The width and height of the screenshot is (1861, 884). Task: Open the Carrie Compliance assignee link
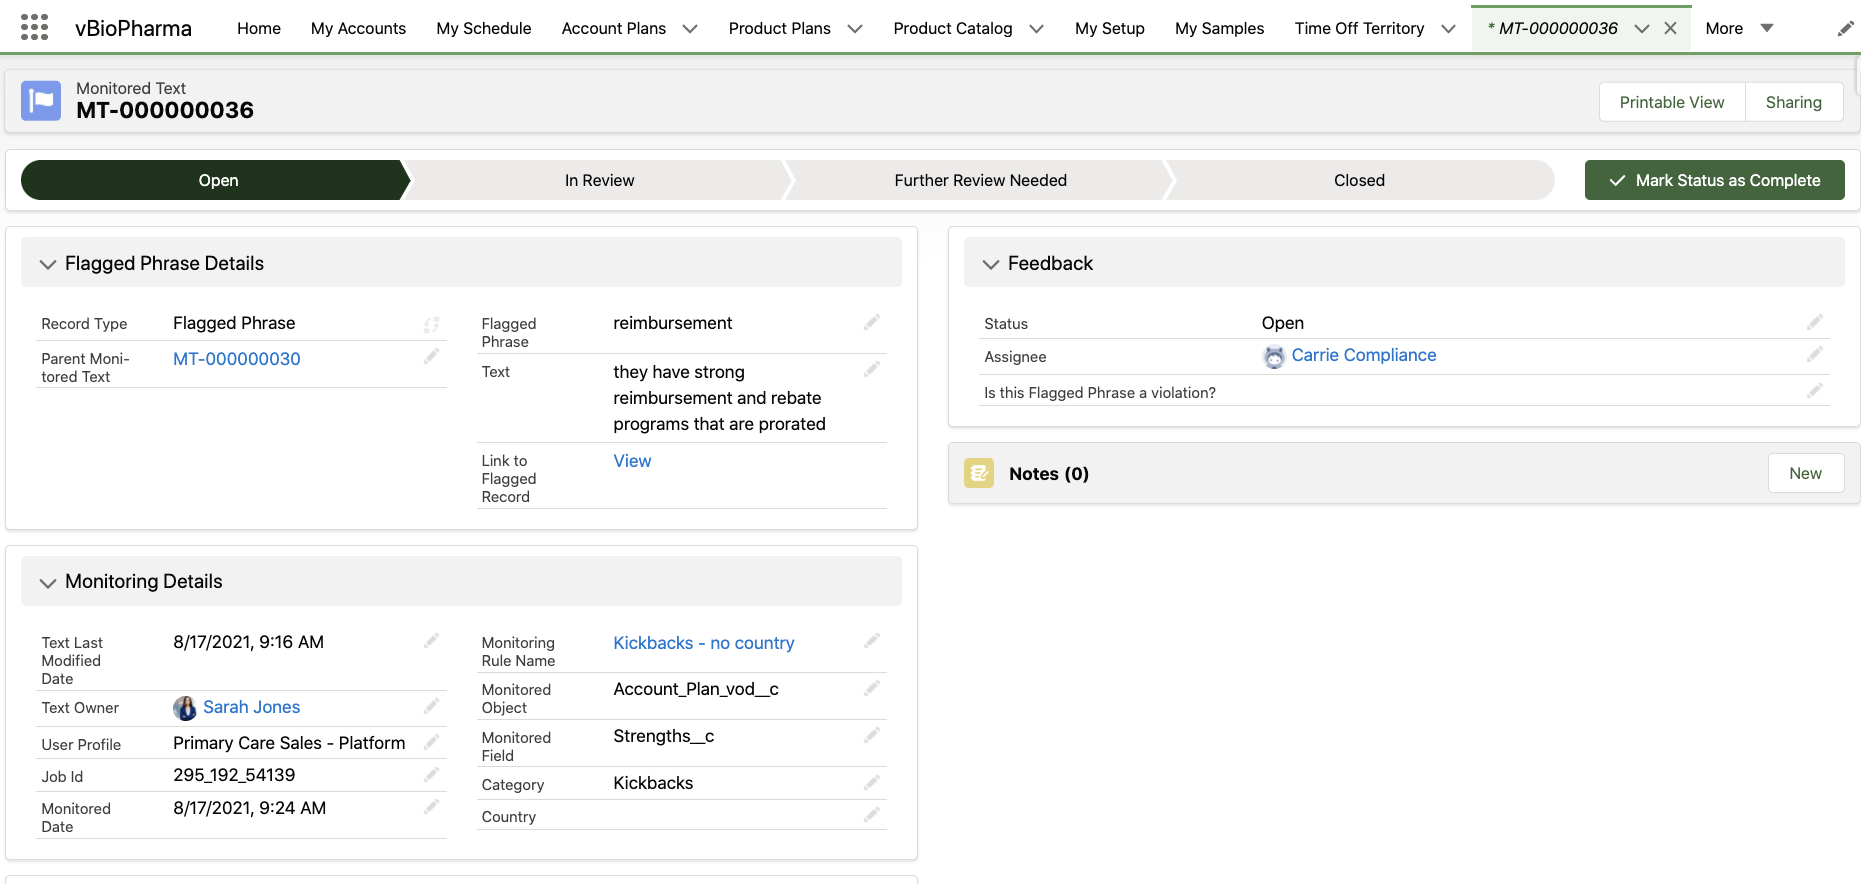(1363, 355)
